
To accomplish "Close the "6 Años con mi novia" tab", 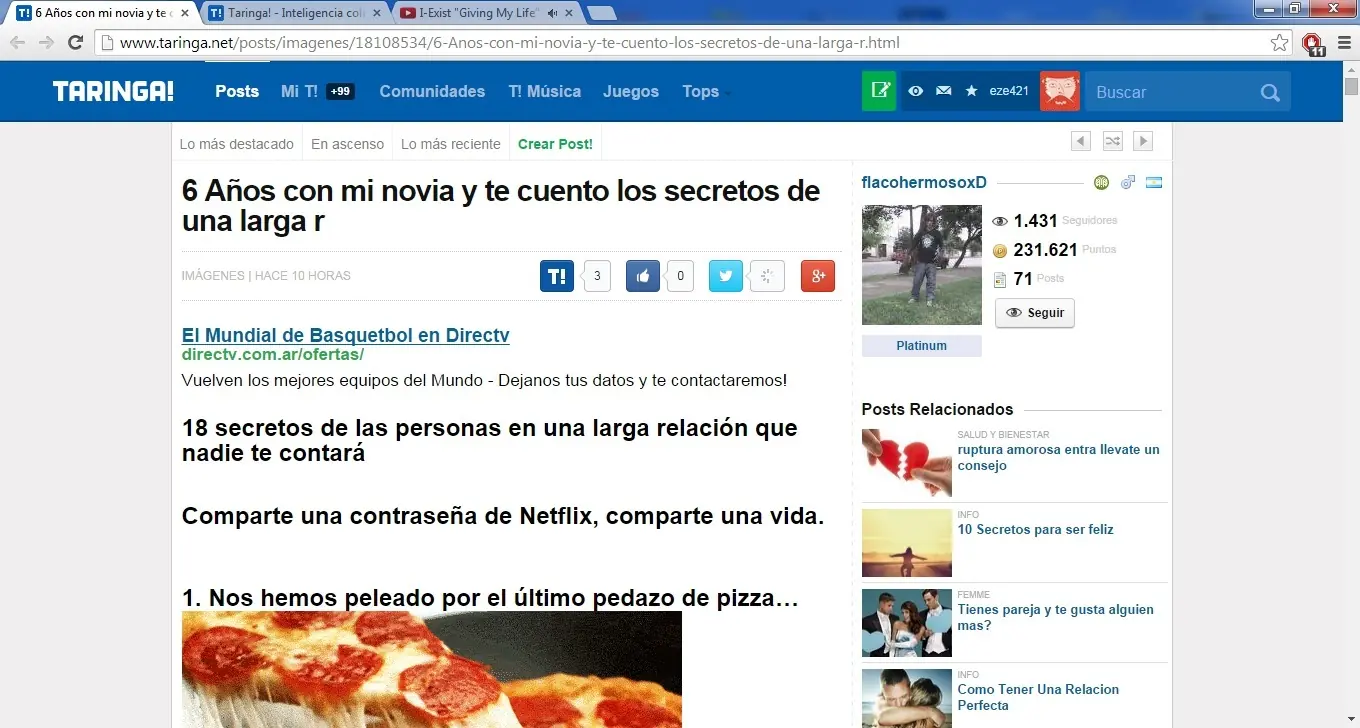I will point(184,13).
